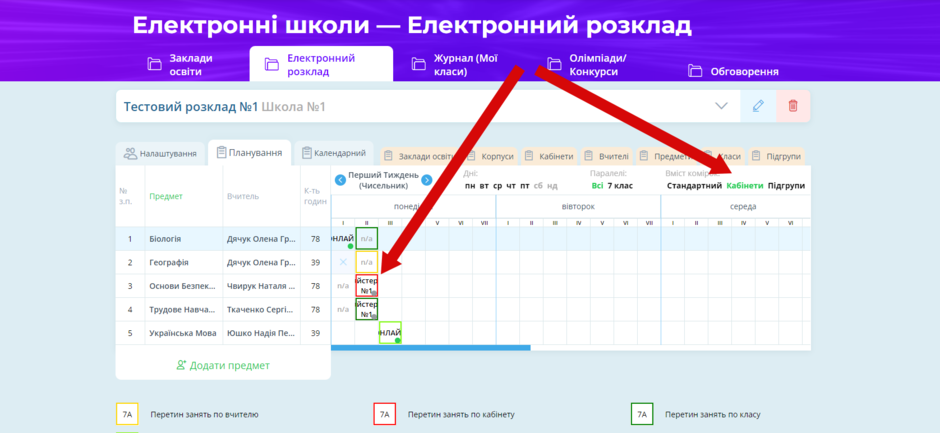
Task: Open the orange Заклади освіти reference tab
Action: [420, 156]
